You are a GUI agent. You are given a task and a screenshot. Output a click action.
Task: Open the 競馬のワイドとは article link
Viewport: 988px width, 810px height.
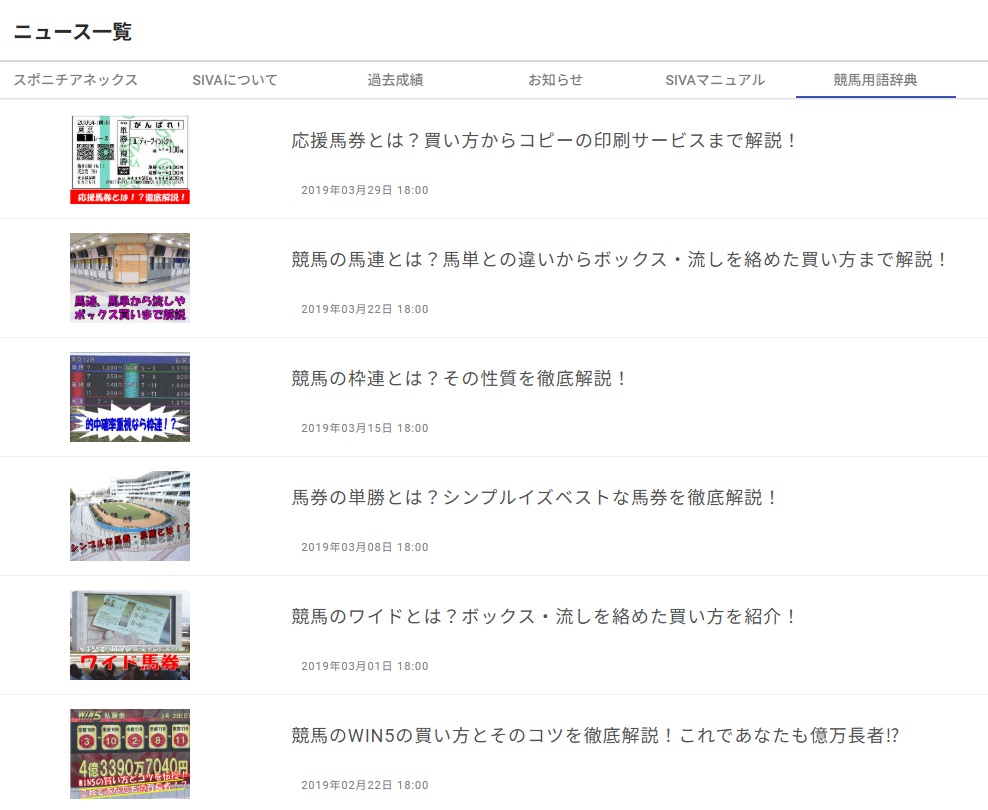click(x=545, y=617)
